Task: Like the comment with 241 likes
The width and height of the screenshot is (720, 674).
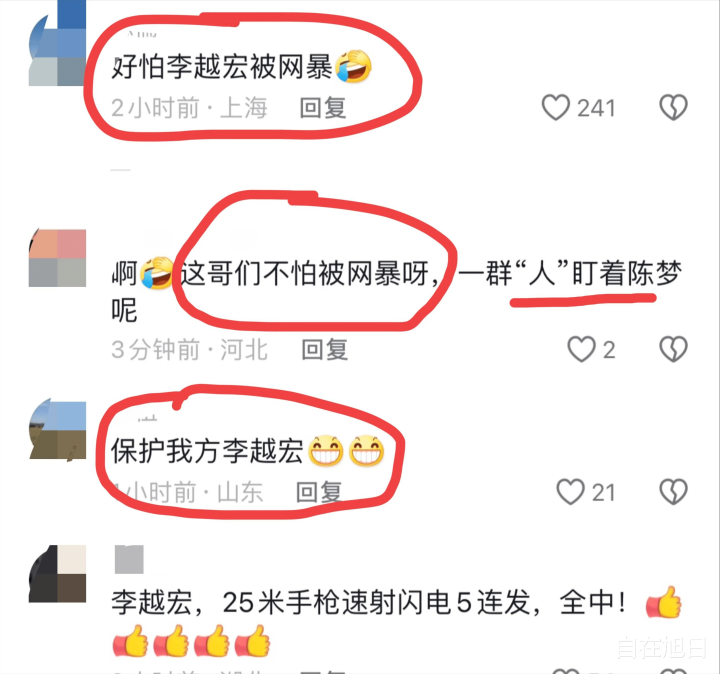Action: pos(556,107)
